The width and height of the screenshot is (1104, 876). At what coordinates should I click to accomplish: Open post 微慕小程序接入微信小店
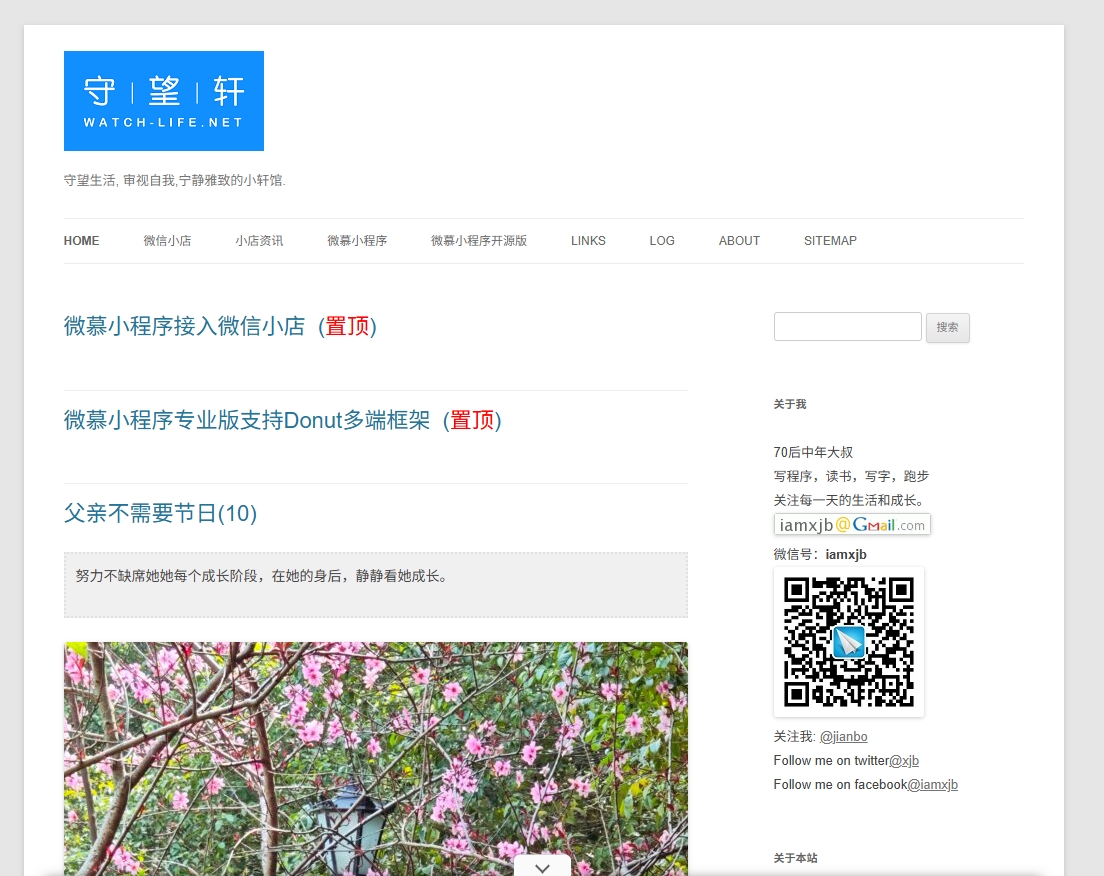[x=220, y=326]
